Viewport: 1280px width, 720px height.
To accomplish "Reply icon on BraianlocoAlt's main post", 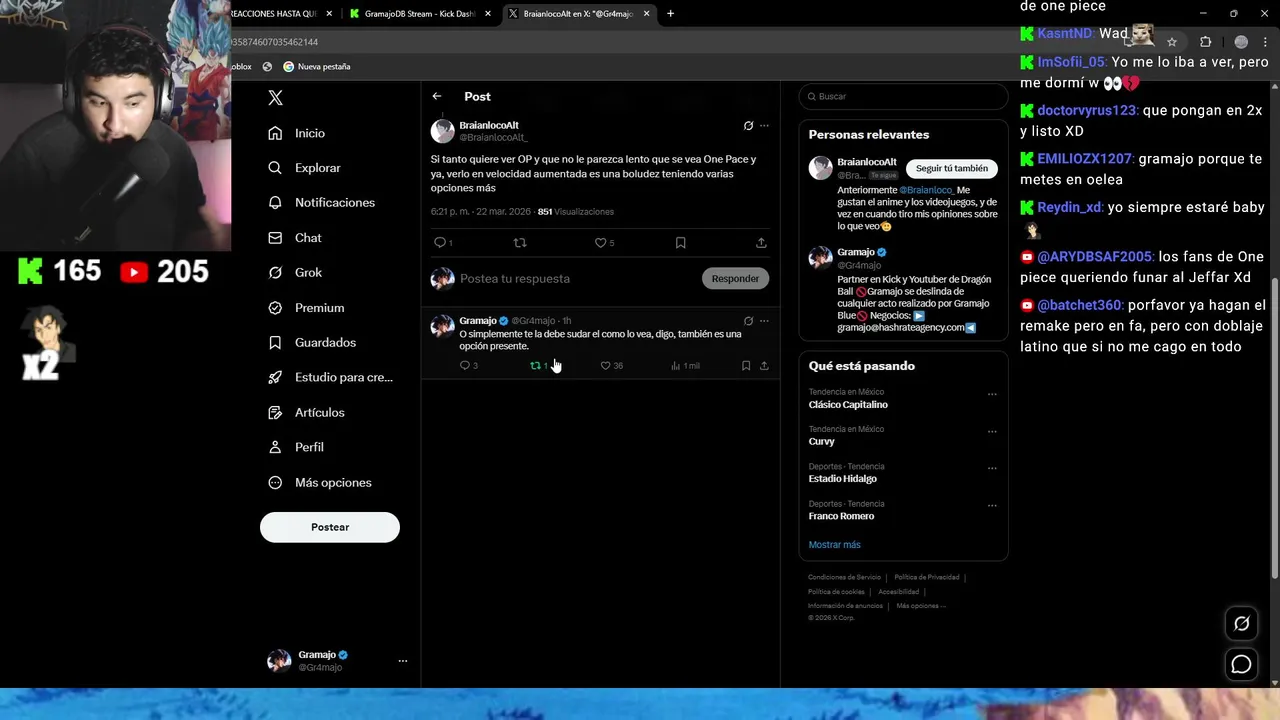I will [439, 242].
